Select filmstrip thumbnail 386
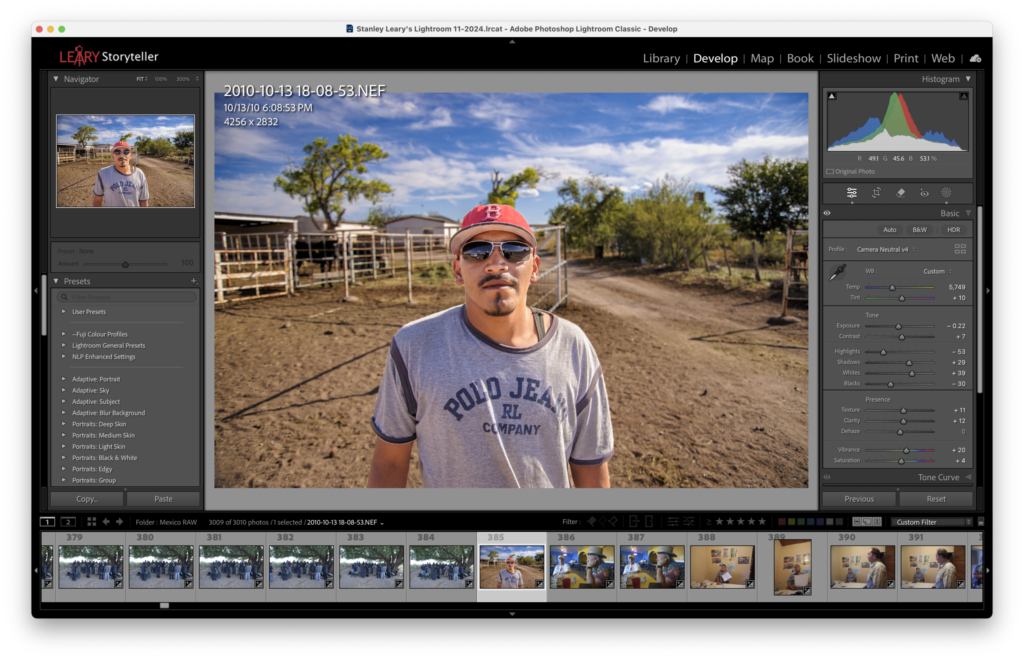The image size is (1024, 660). click(581, 567)
